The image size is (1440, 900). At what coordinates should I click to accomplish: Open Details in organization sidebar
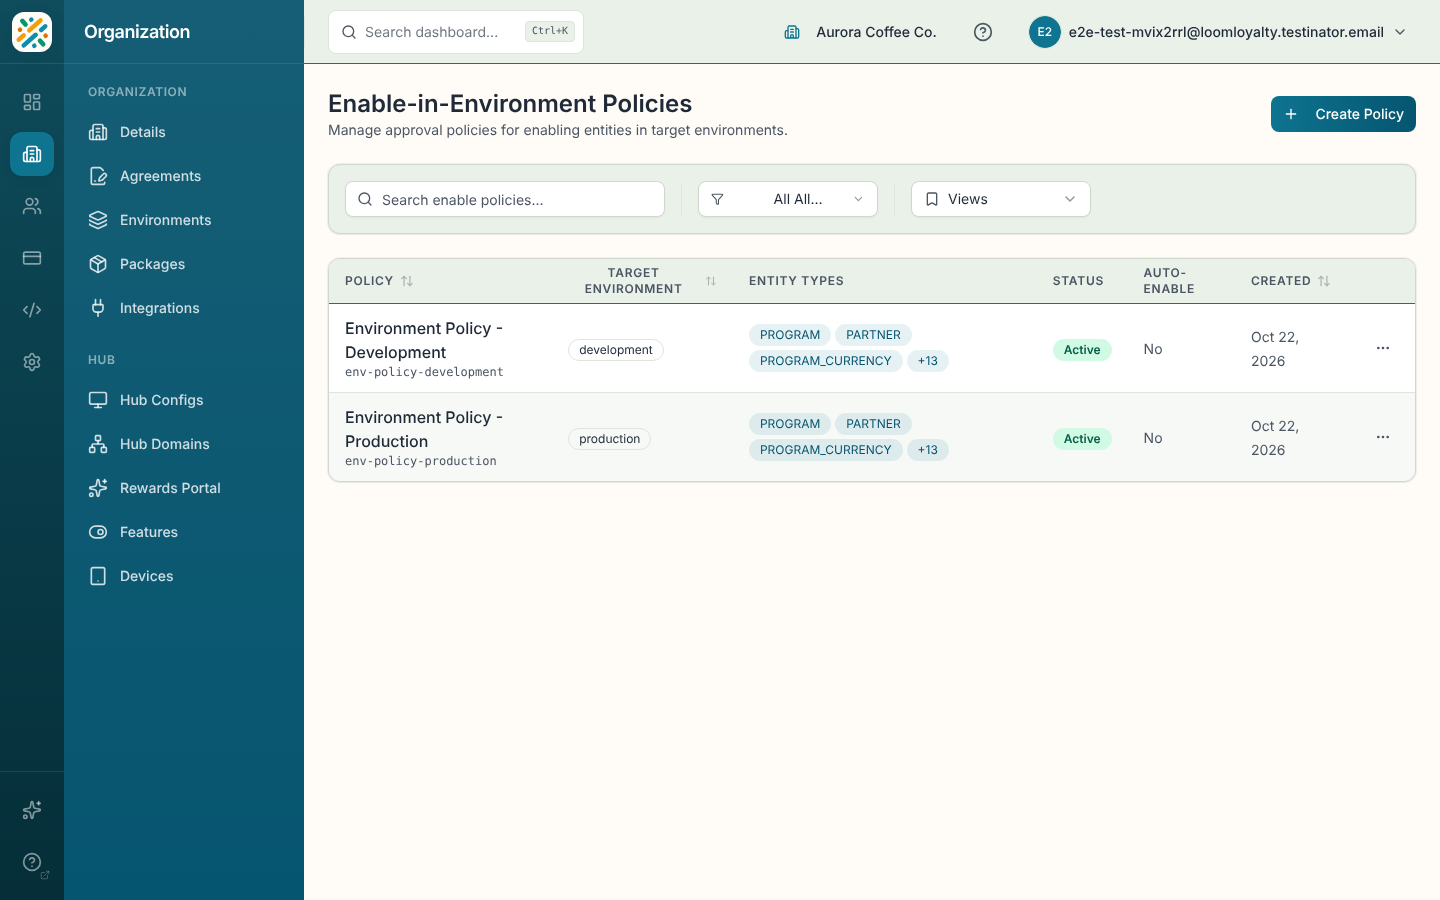point(184,132)
